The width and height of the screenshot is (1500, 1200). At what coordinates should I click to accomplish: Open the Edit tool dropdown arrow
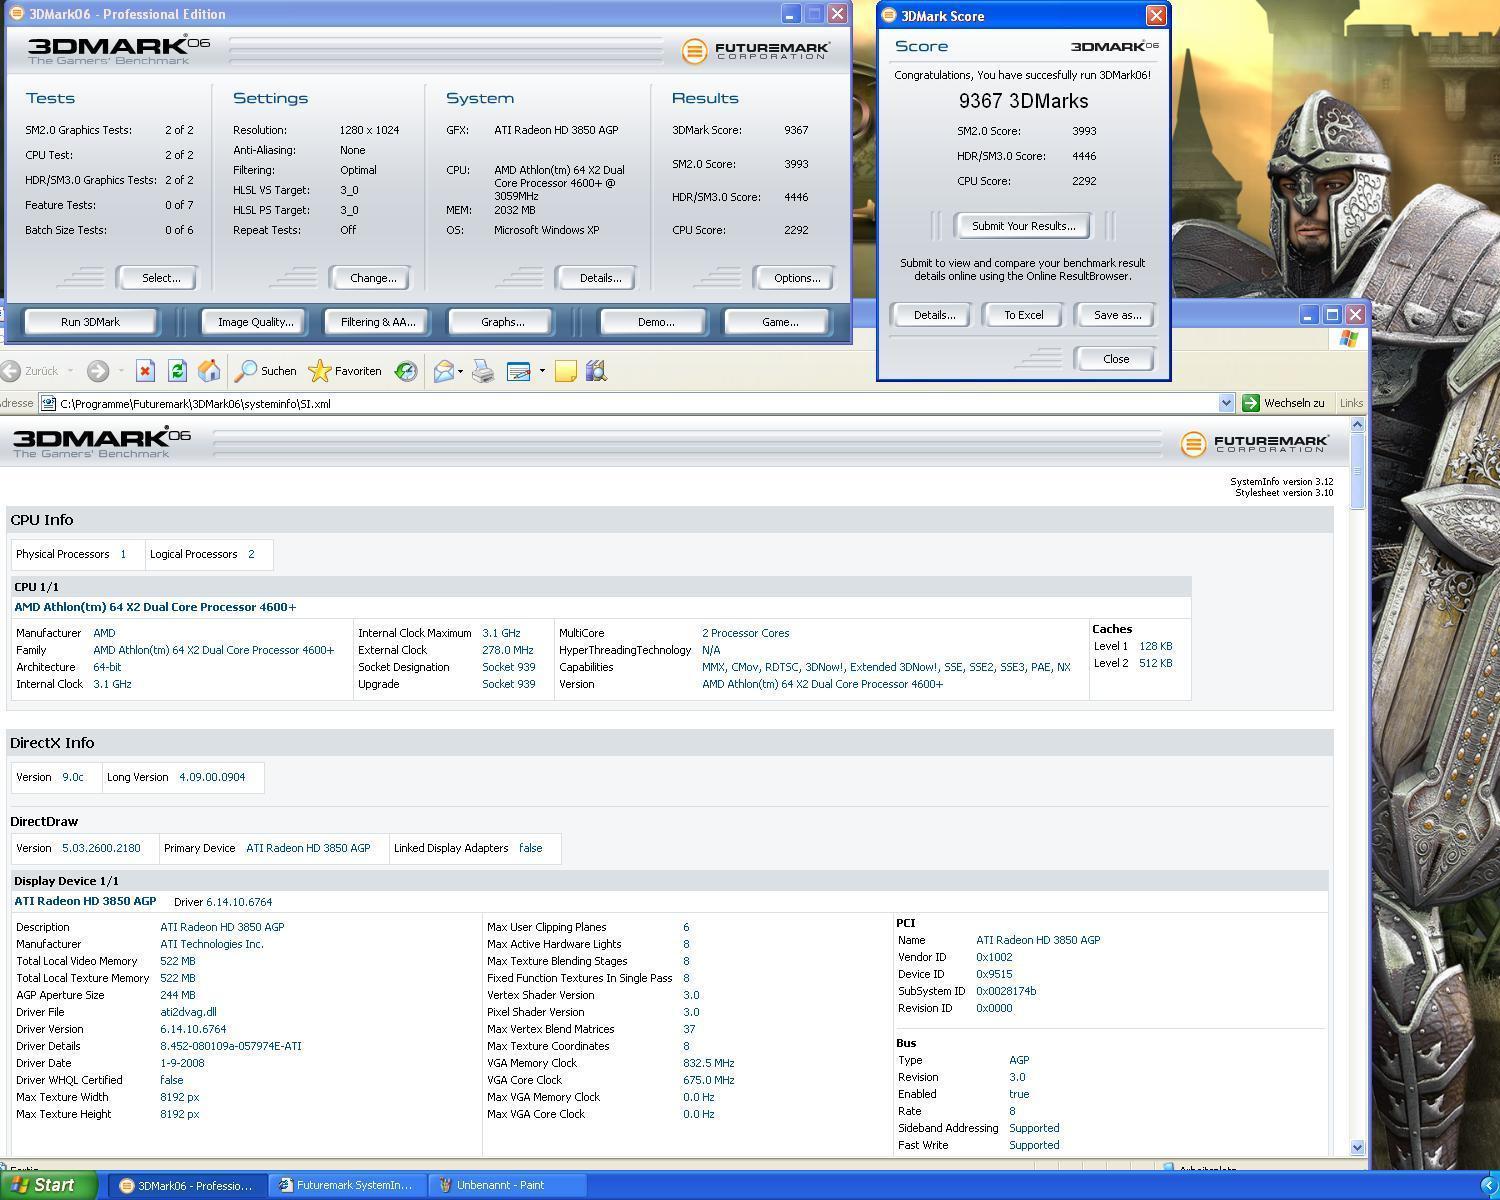542,371
